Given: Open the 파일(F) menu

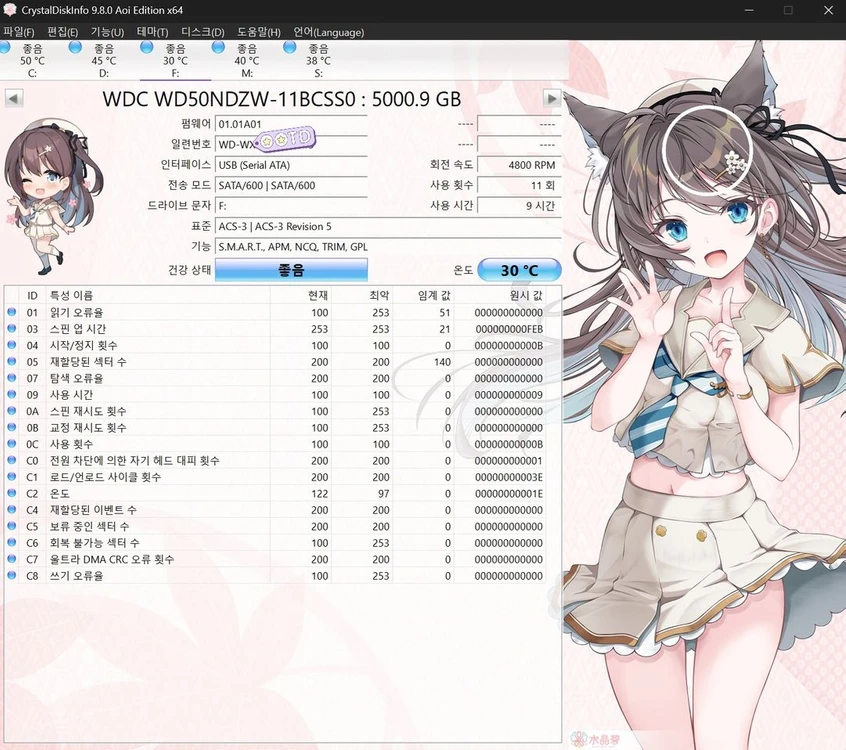Looking at the screenshot, I should click(x=18, y=32).
